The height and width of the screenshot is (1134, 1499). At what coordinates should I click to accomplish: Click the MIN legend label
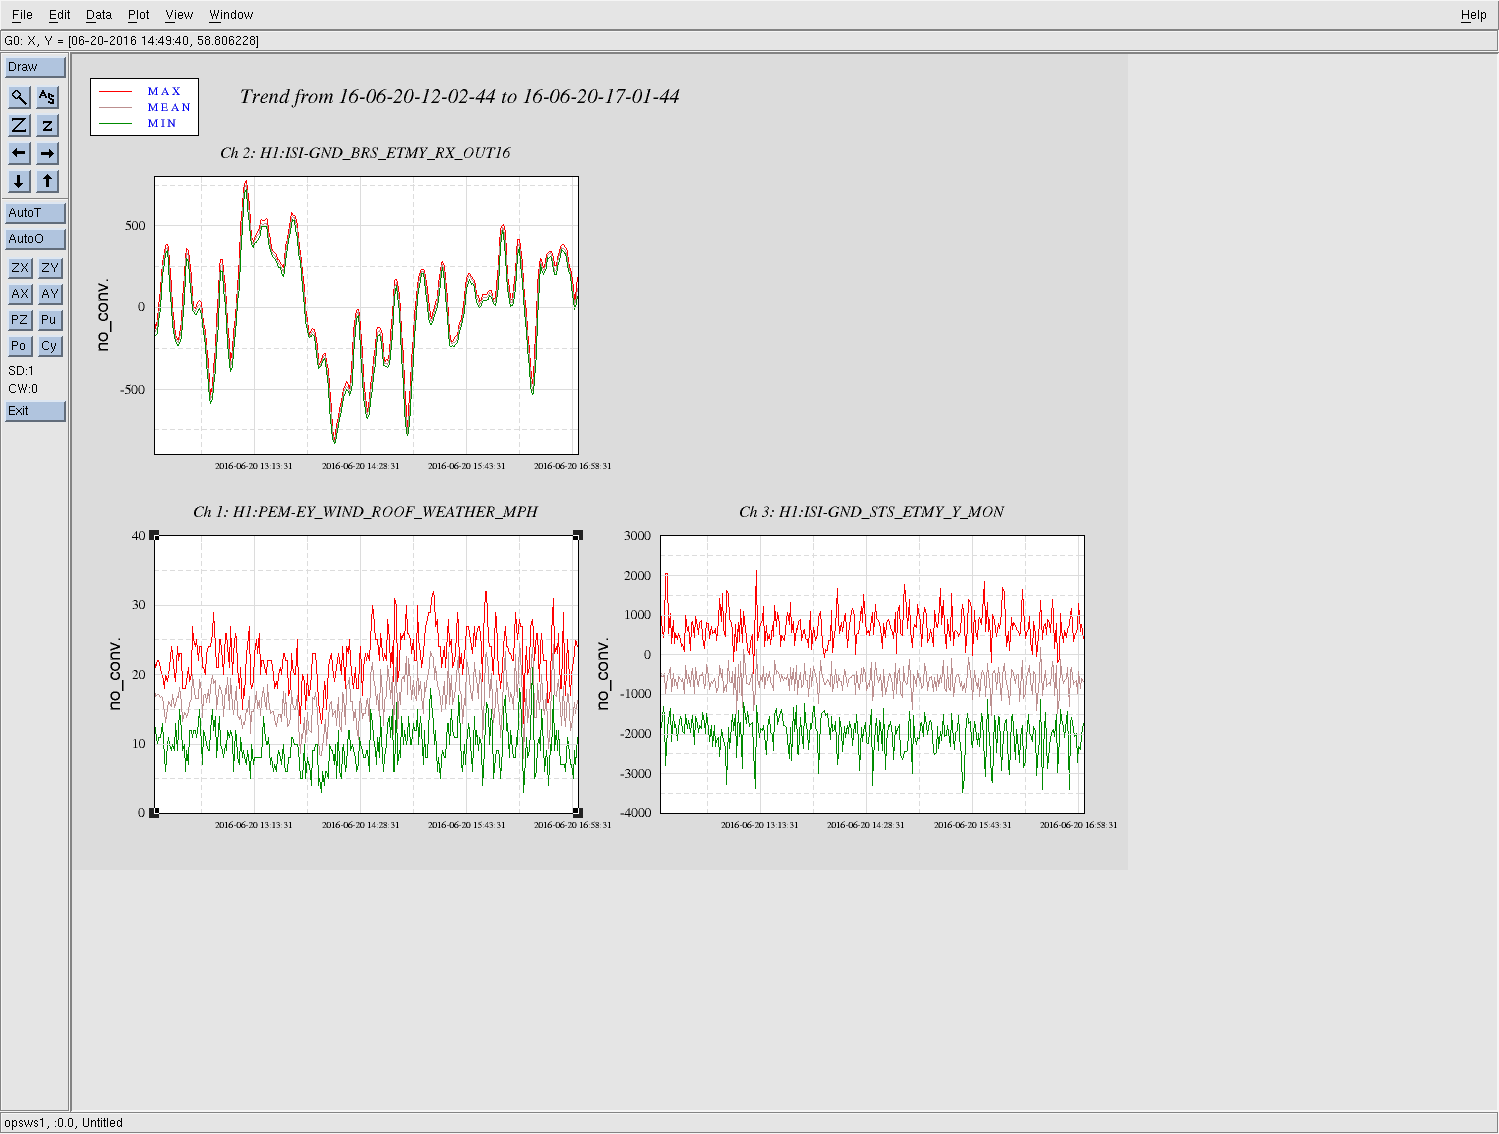click(x=162, y=123)
